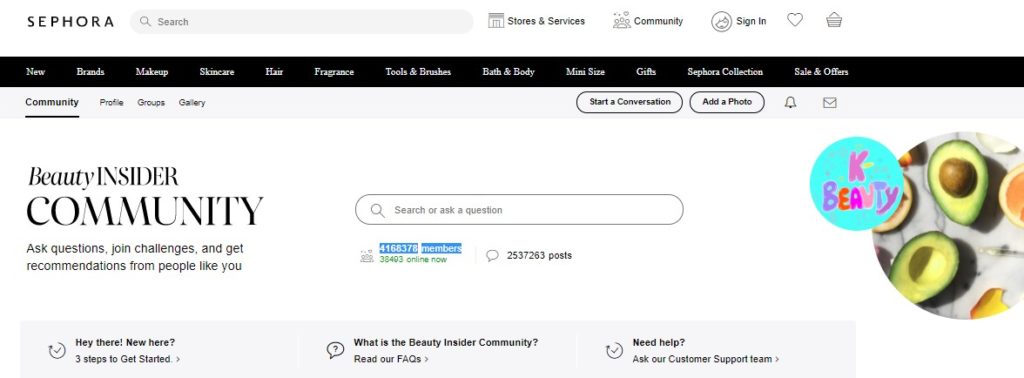Click What is the Beauty Insider Community? heading
The image size is (1024, 378).
tap(446, 342)
